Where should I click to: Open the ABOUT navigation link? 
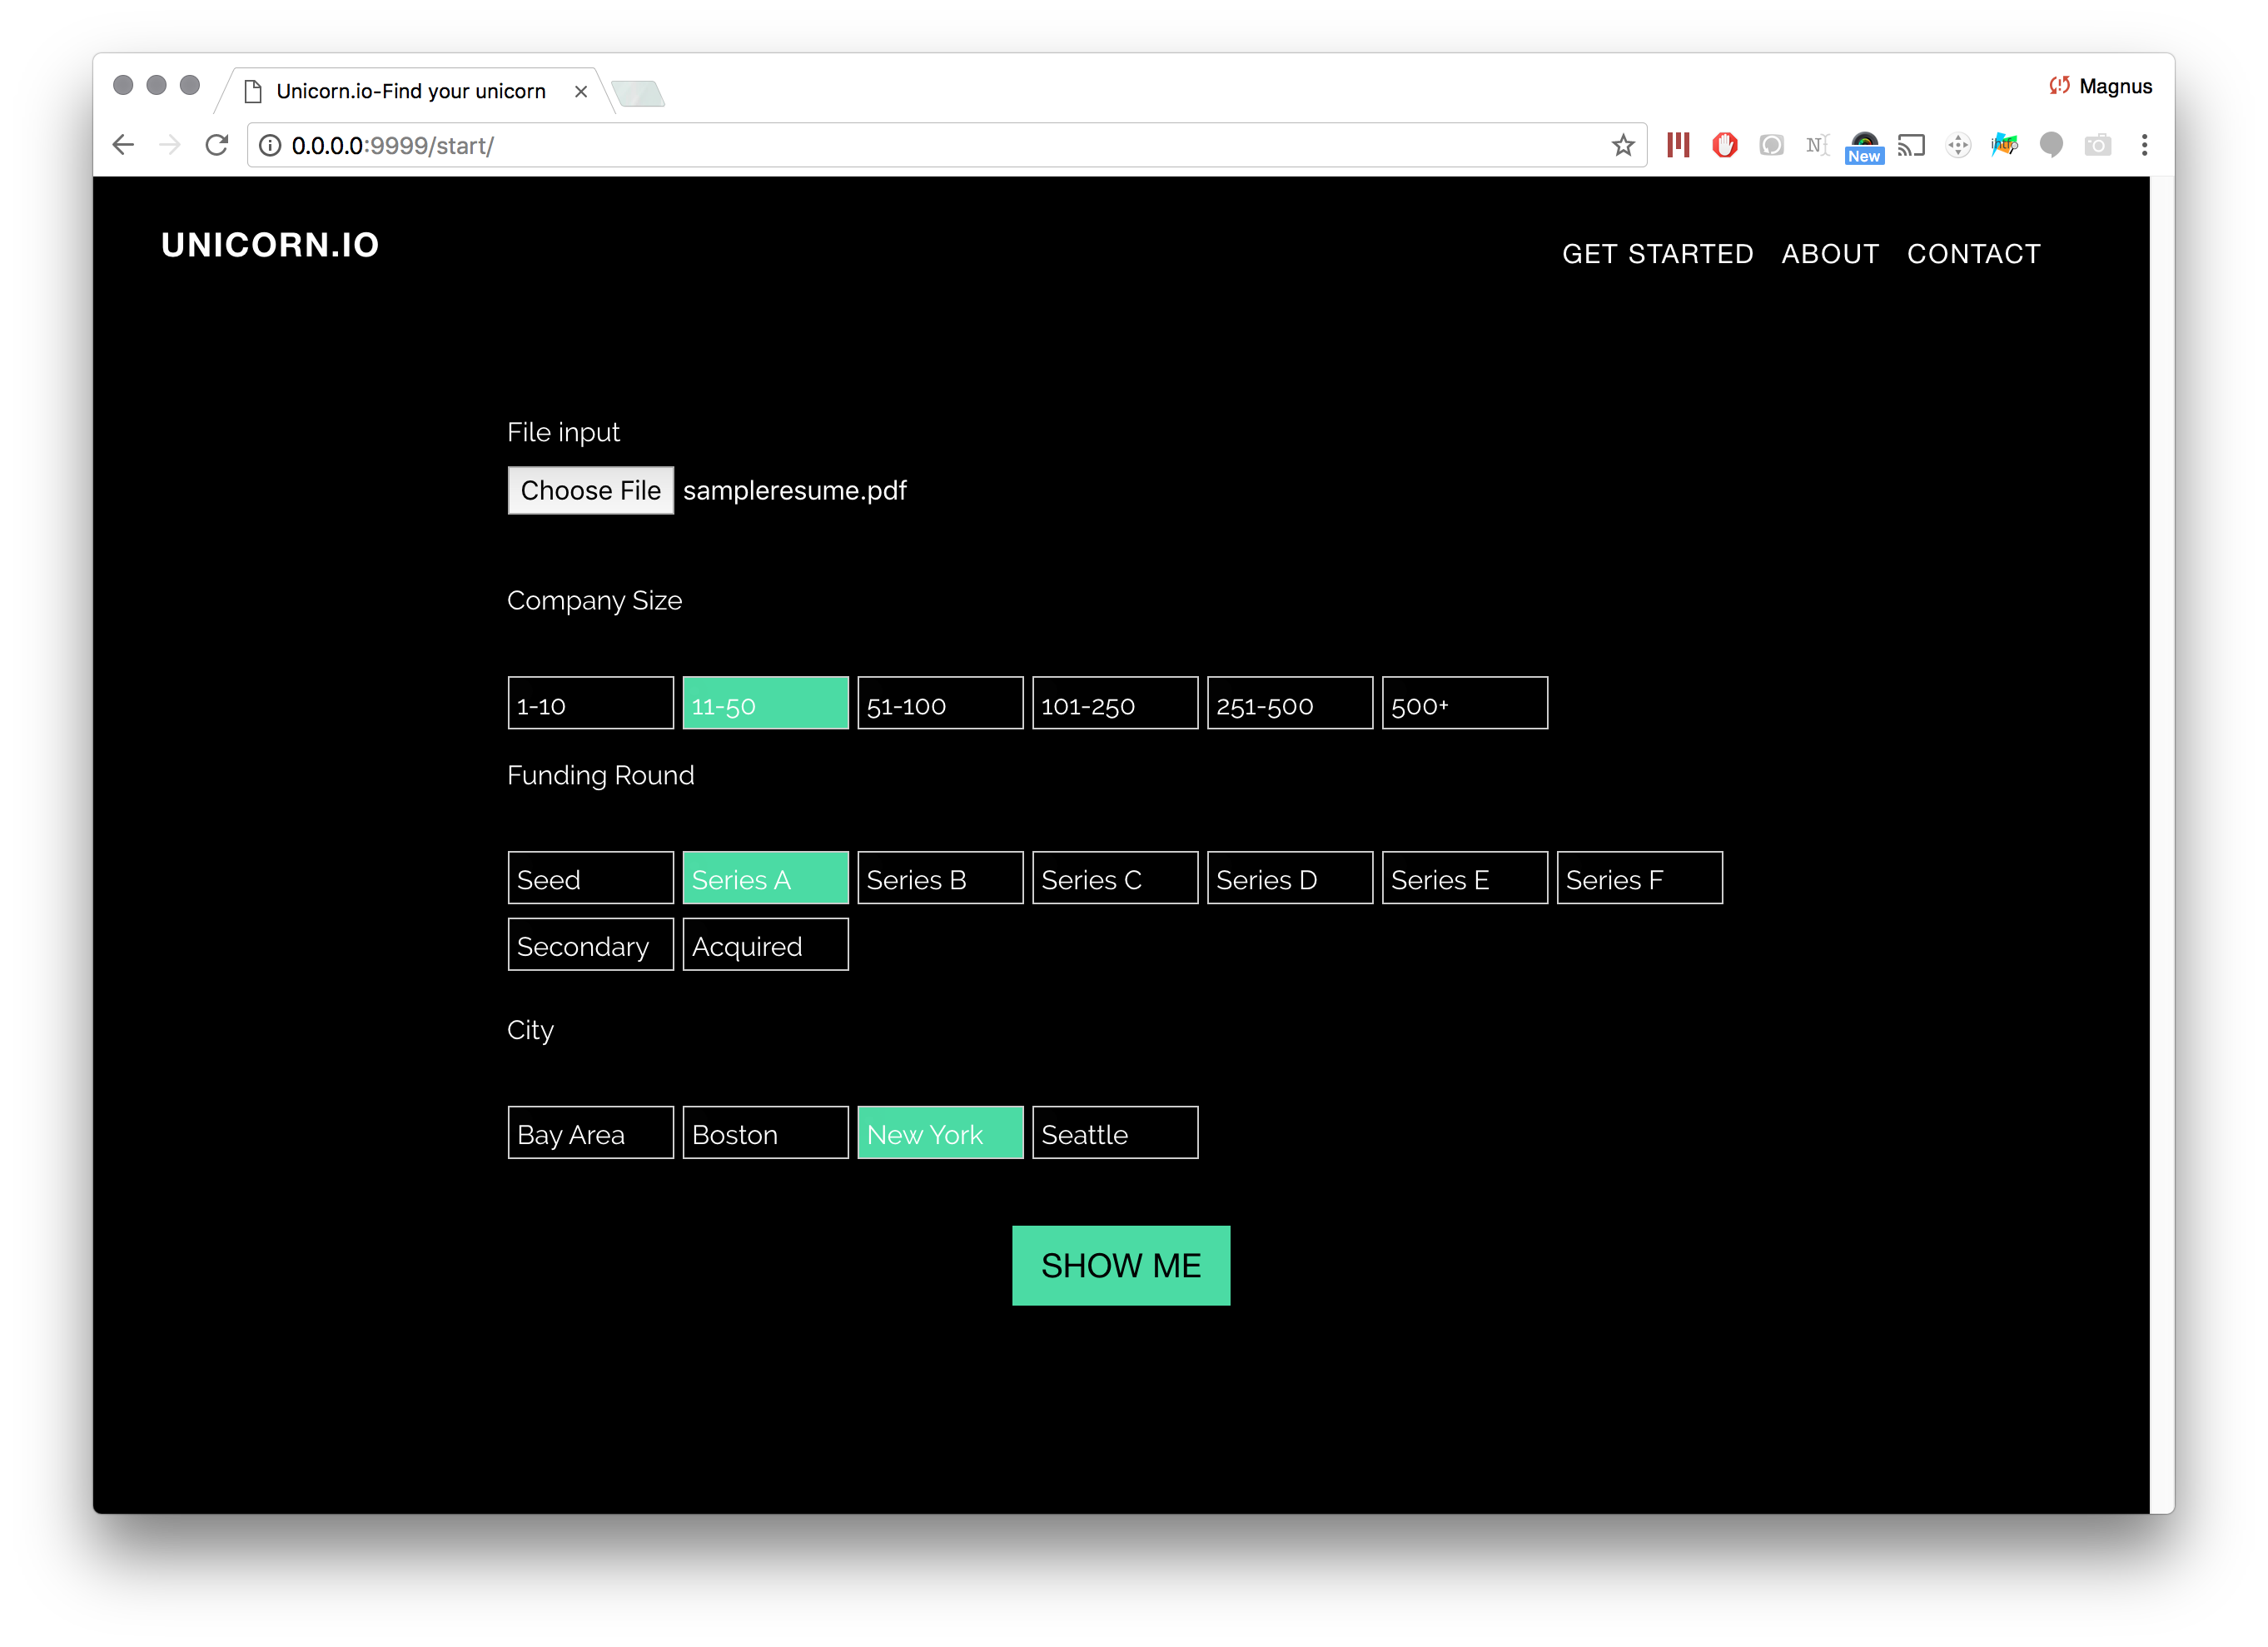(1829, 254)
